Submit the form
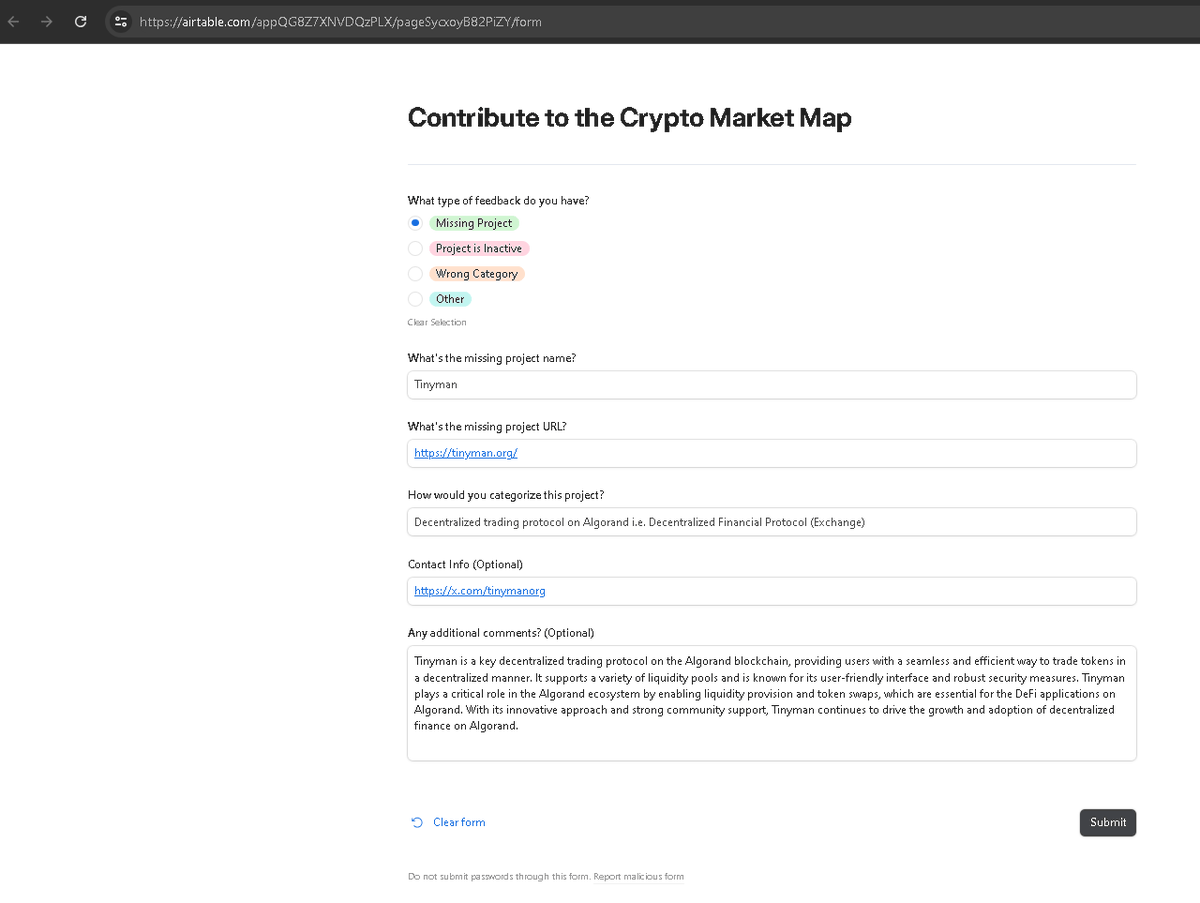The width and height of the screenshot is (1200, 903). [1108, 822]
